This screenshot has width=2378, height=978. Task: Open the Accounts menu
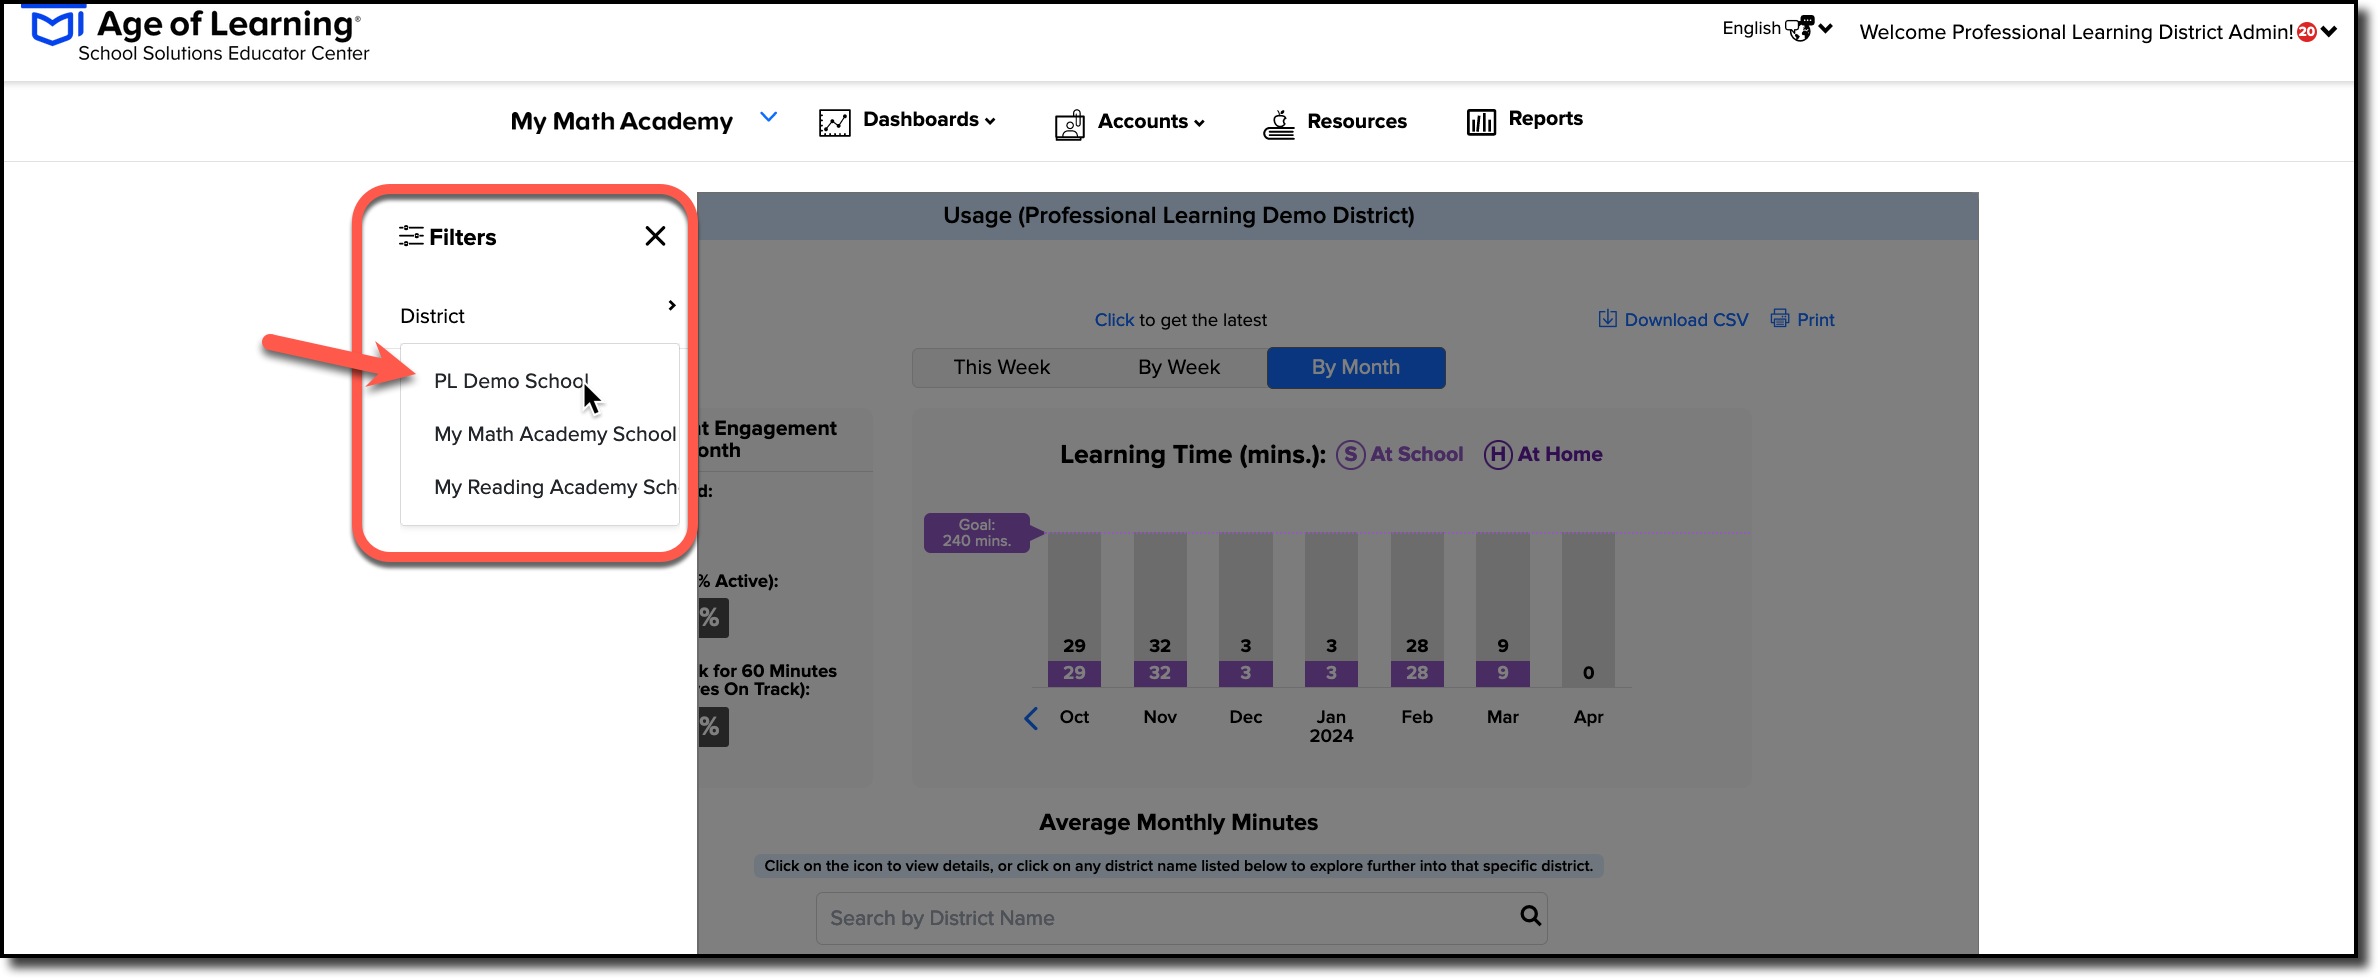pos(1151,122)
